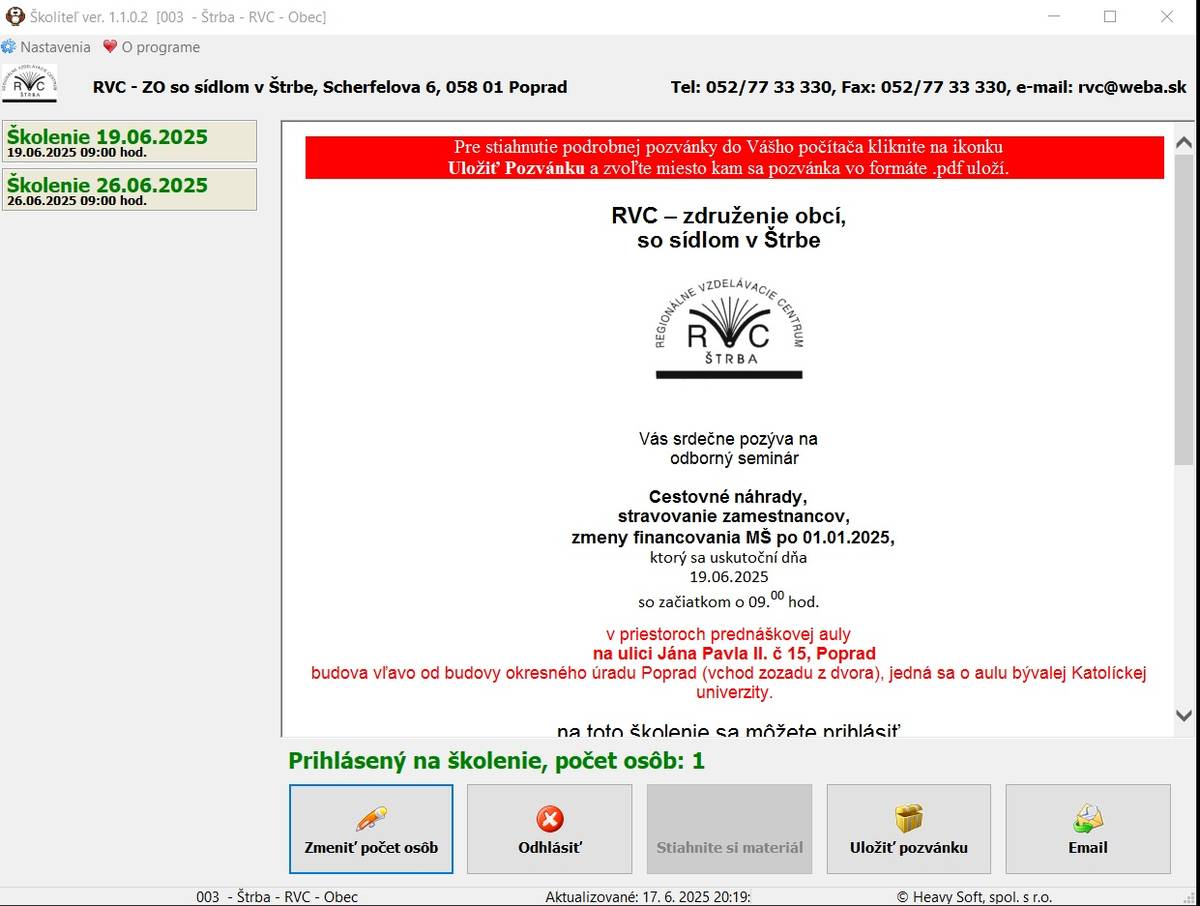The width and height of the screenshot is (1200, 906).
Task: Click the red X Odhlásiť icon
Action: click(549, 819)
